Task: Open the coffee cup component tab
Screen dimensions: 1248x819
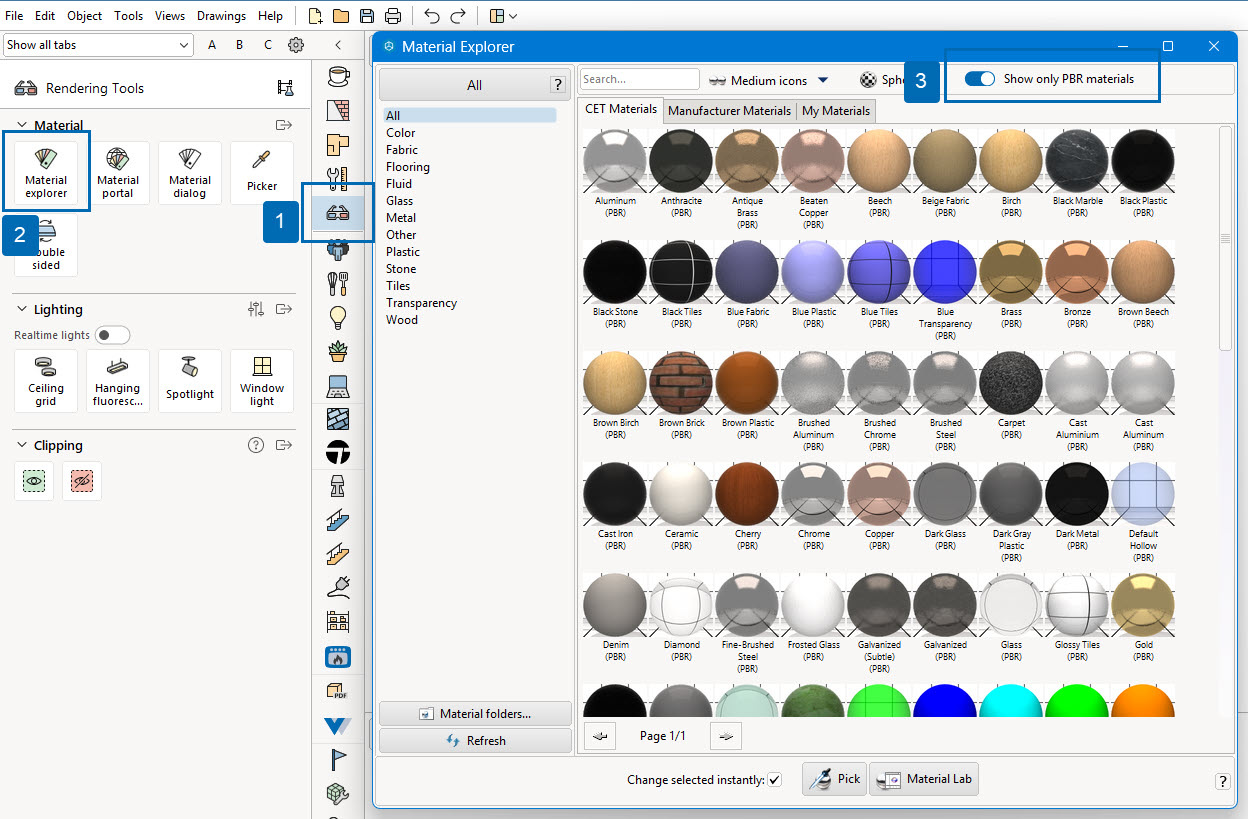Action: pyautogui.click(x=339, y=76)
